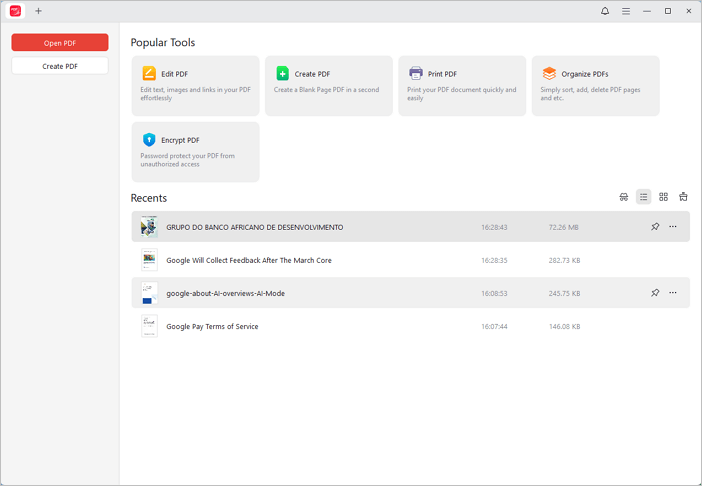
Task: Open the notifications bell
Action: [605, 11]
